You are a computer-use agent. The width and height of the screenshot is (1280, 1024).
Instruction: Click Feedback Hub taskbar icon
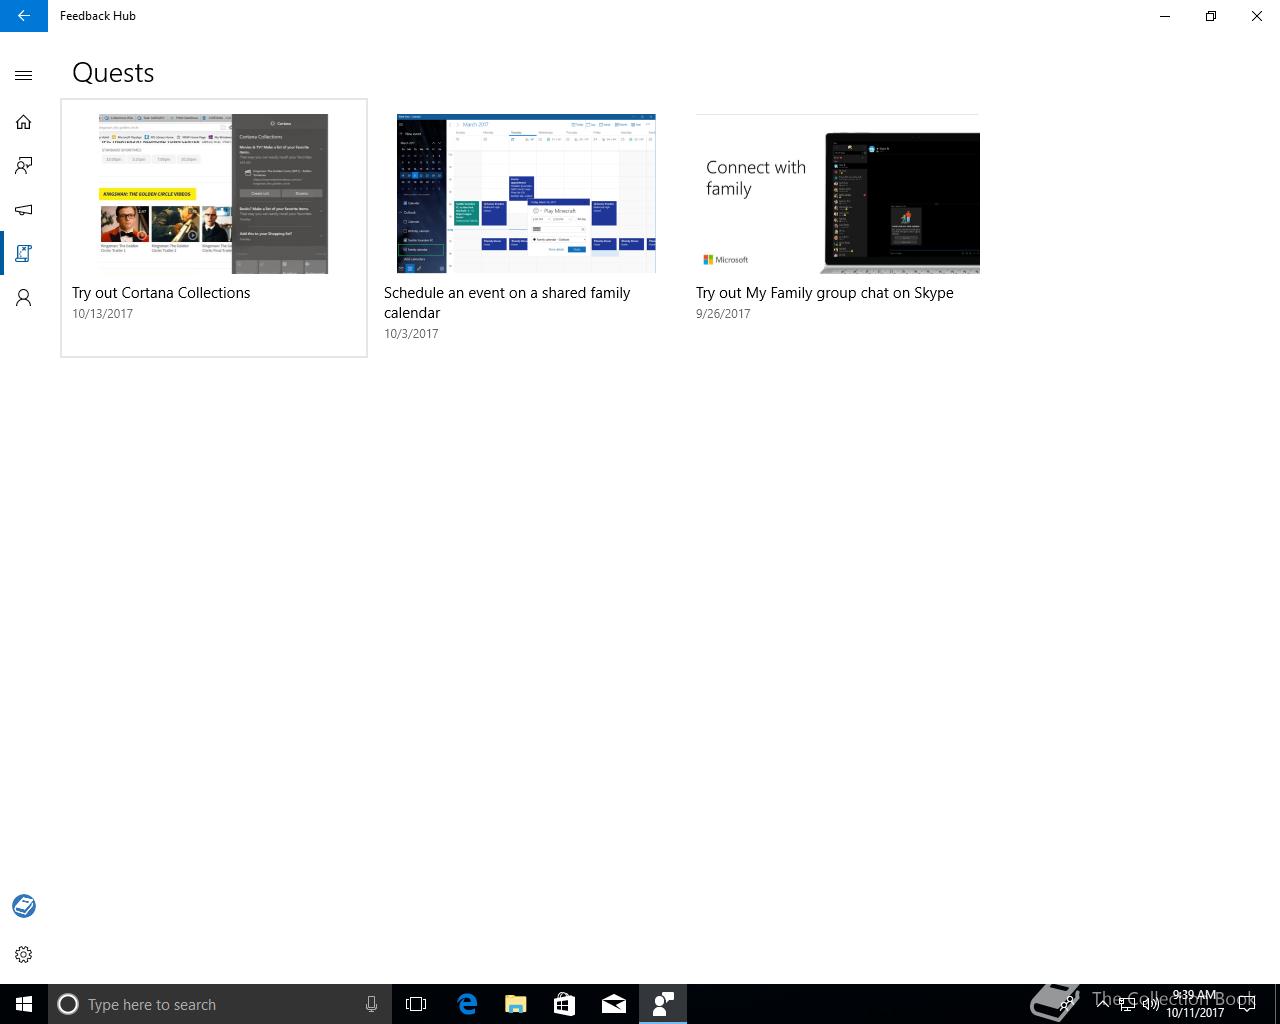[x=663, y=1004]
